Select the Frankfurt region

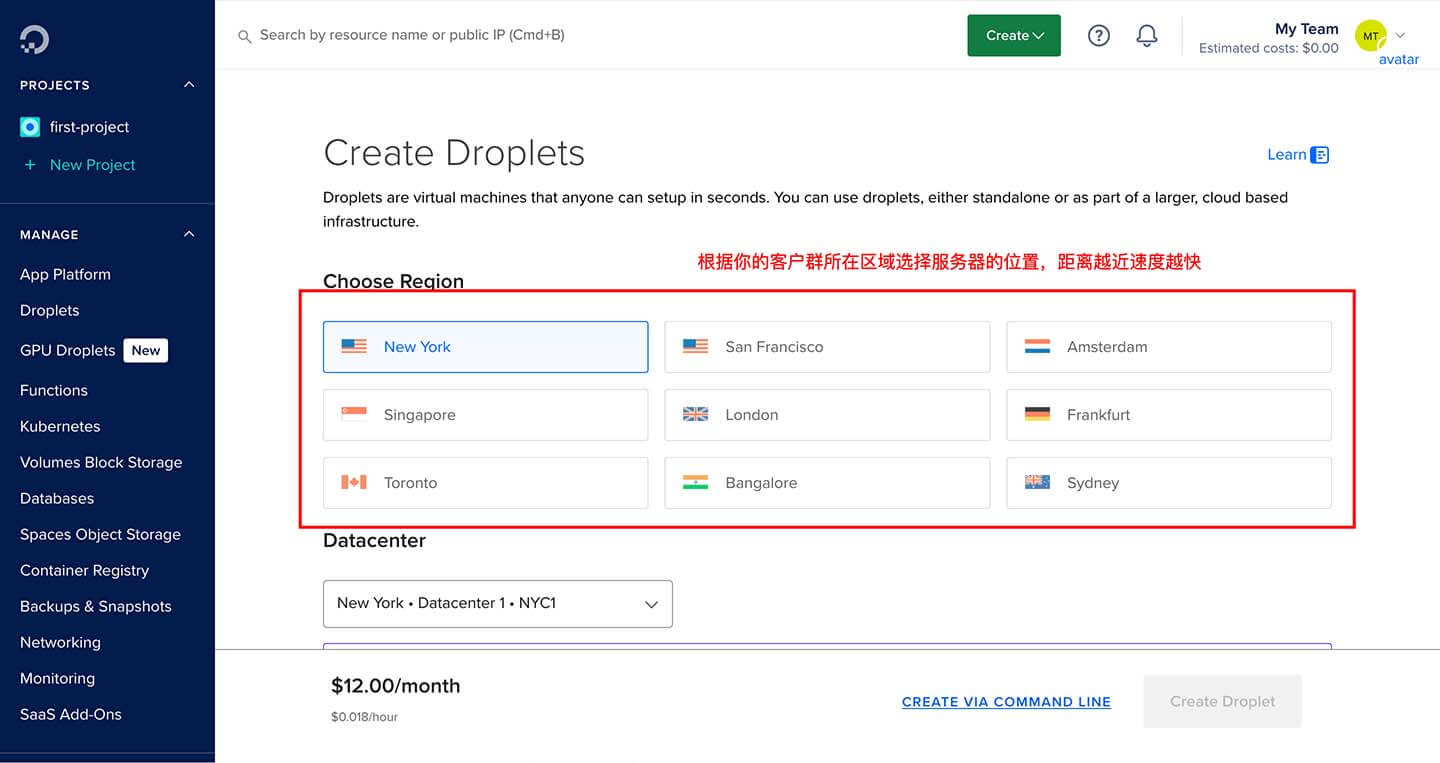(1169, 415)
